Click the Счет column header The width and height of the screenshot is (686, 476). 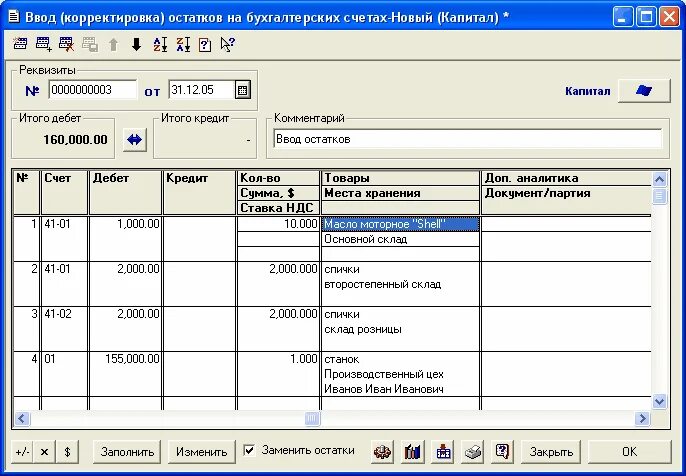pyautogui.click(x=64, y=193)
